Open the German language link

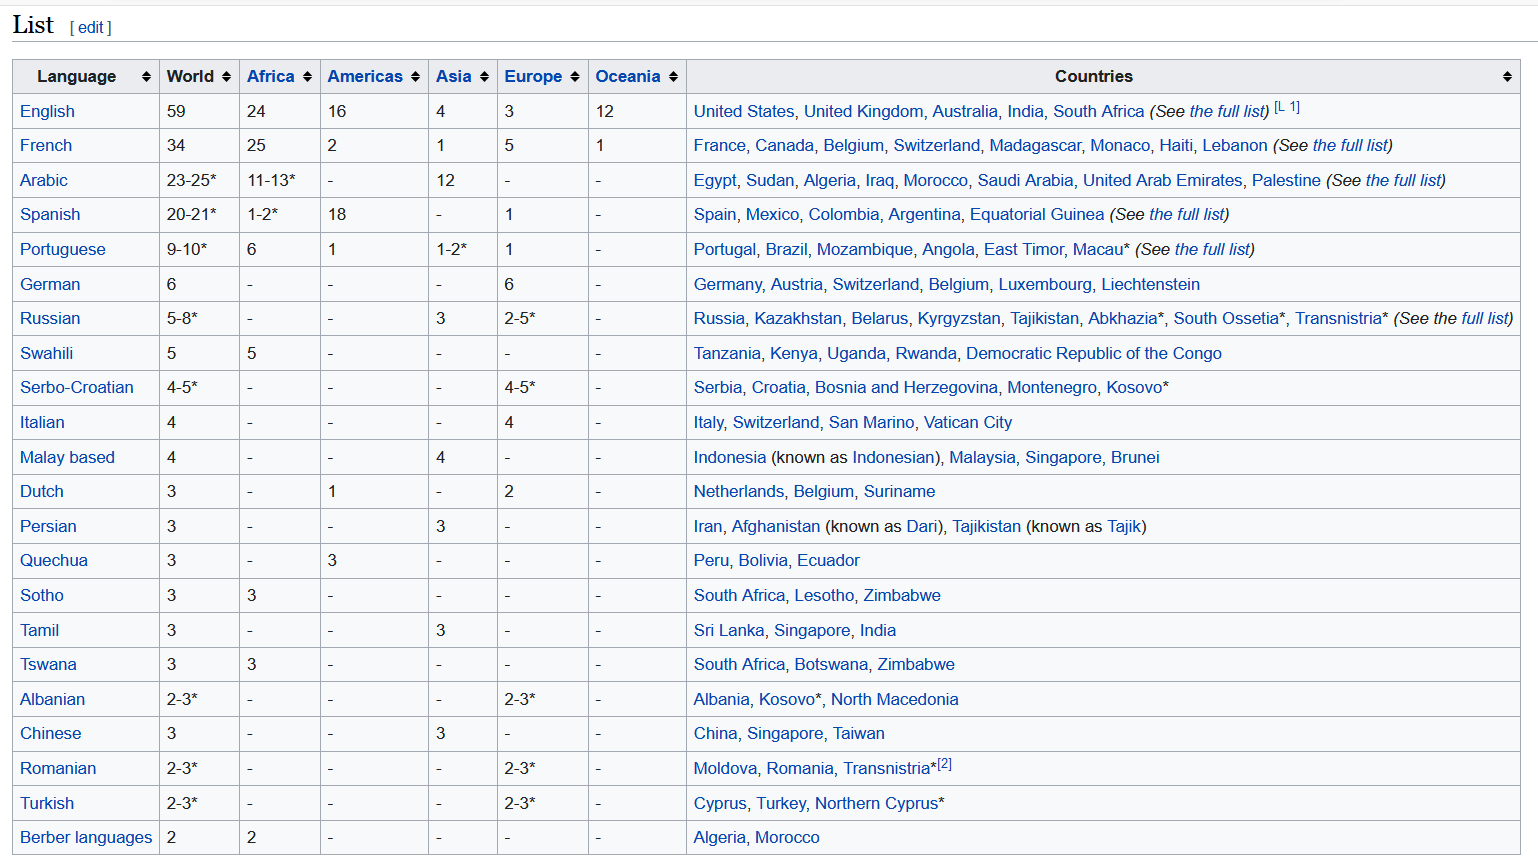50,284
